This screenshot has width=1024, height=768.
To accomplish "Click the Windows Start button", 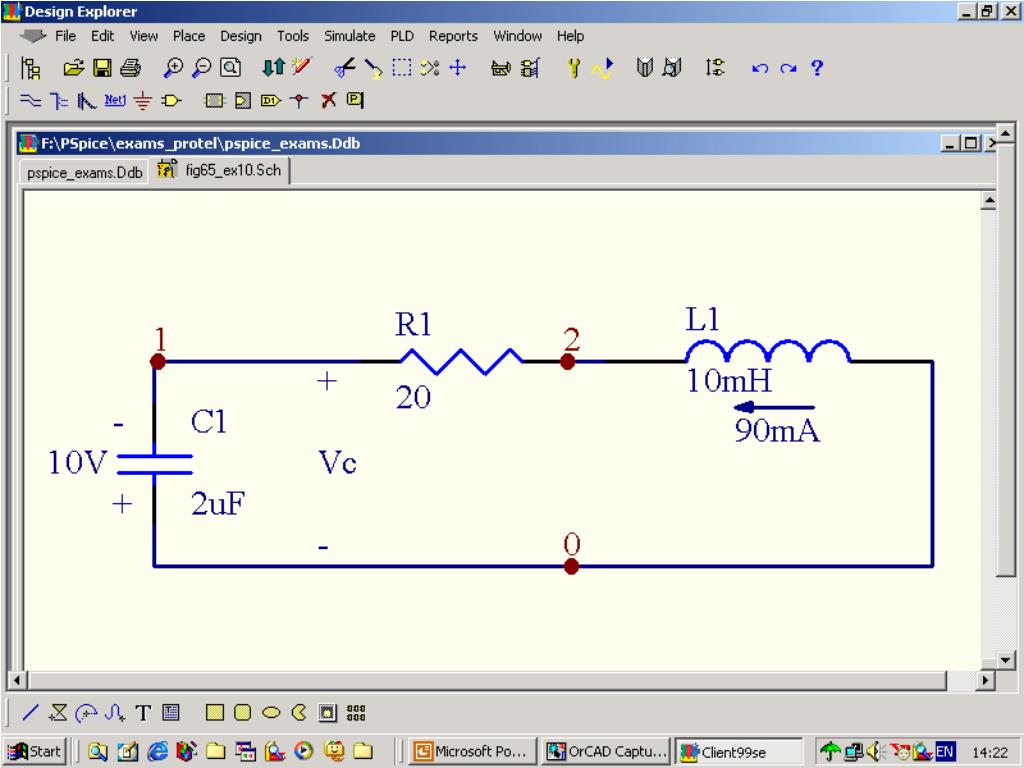I will tap(35, 752).
